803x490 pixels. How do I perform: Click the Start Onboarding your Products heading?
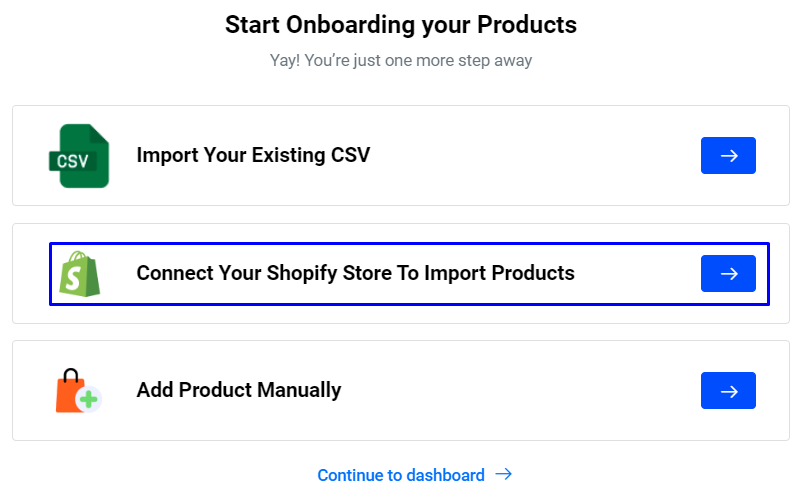click(x=401, y=24)
